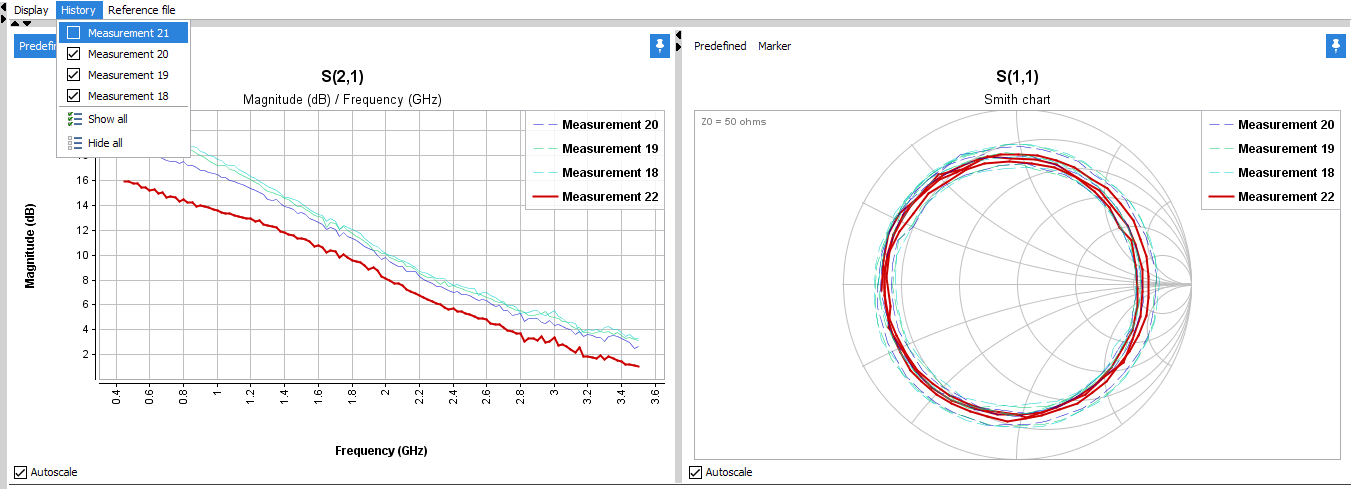This screenshot has width=1360, height=489.
Task: Click the Show all checklist icon
Action: point(74,119)
